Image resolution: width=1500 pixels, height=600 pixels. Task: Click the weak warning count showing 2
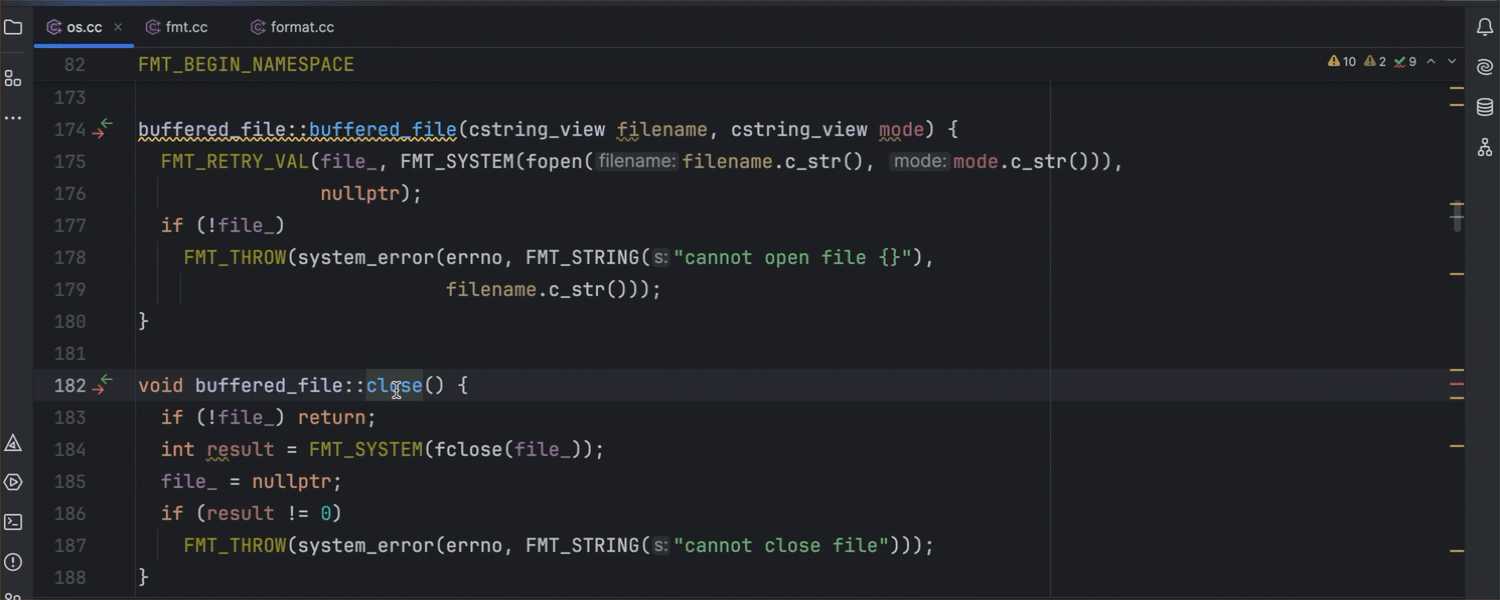point(1376,62)
